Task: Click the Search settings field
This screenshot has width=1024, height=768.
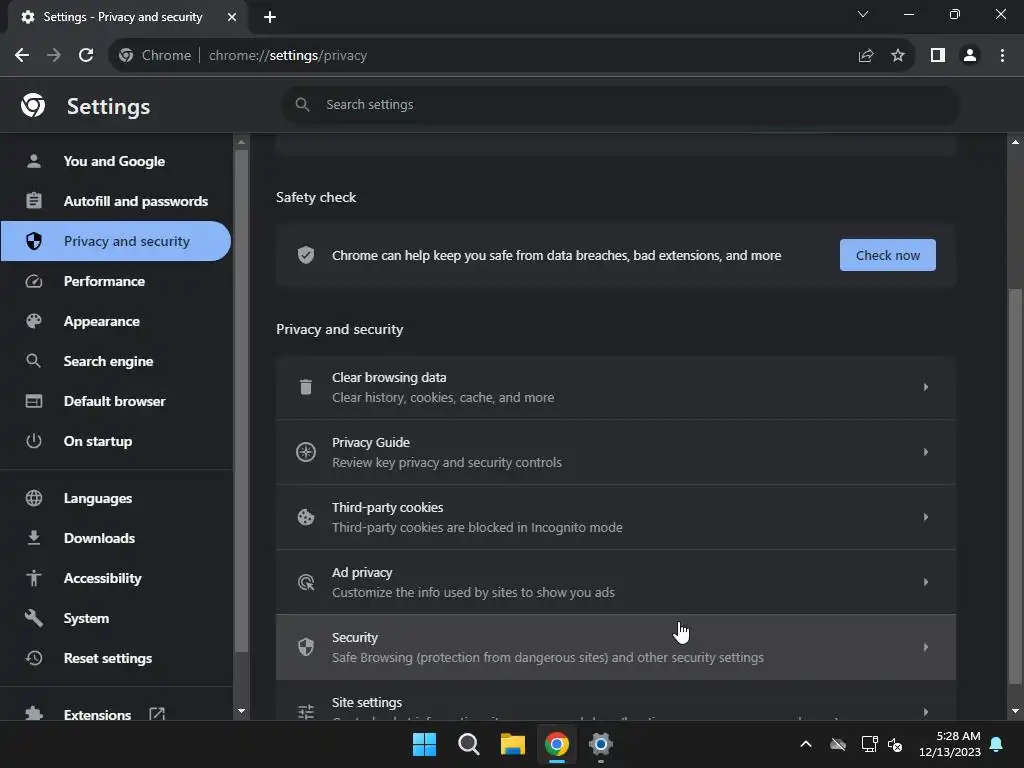Action: (620, 104)
